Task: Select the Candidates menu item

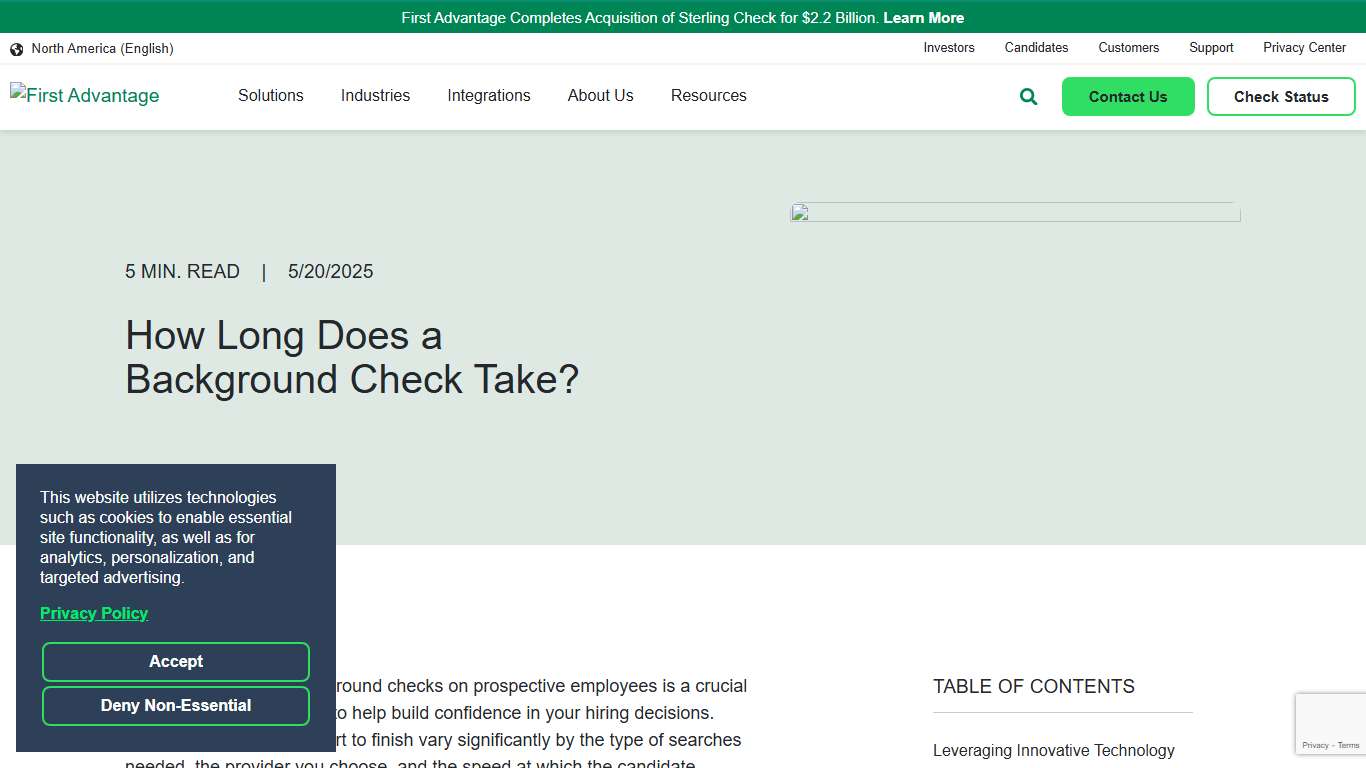Action: pos(1036,48)
